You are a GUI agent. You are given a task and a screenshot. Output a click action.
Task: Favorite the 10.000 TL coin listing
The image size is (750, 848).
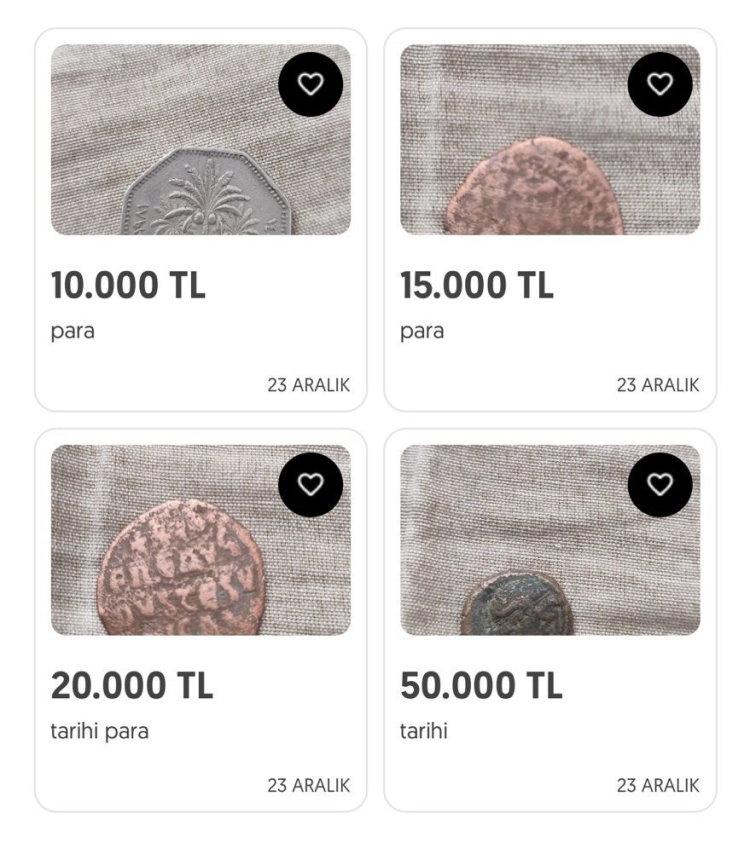tap(310, 84)
